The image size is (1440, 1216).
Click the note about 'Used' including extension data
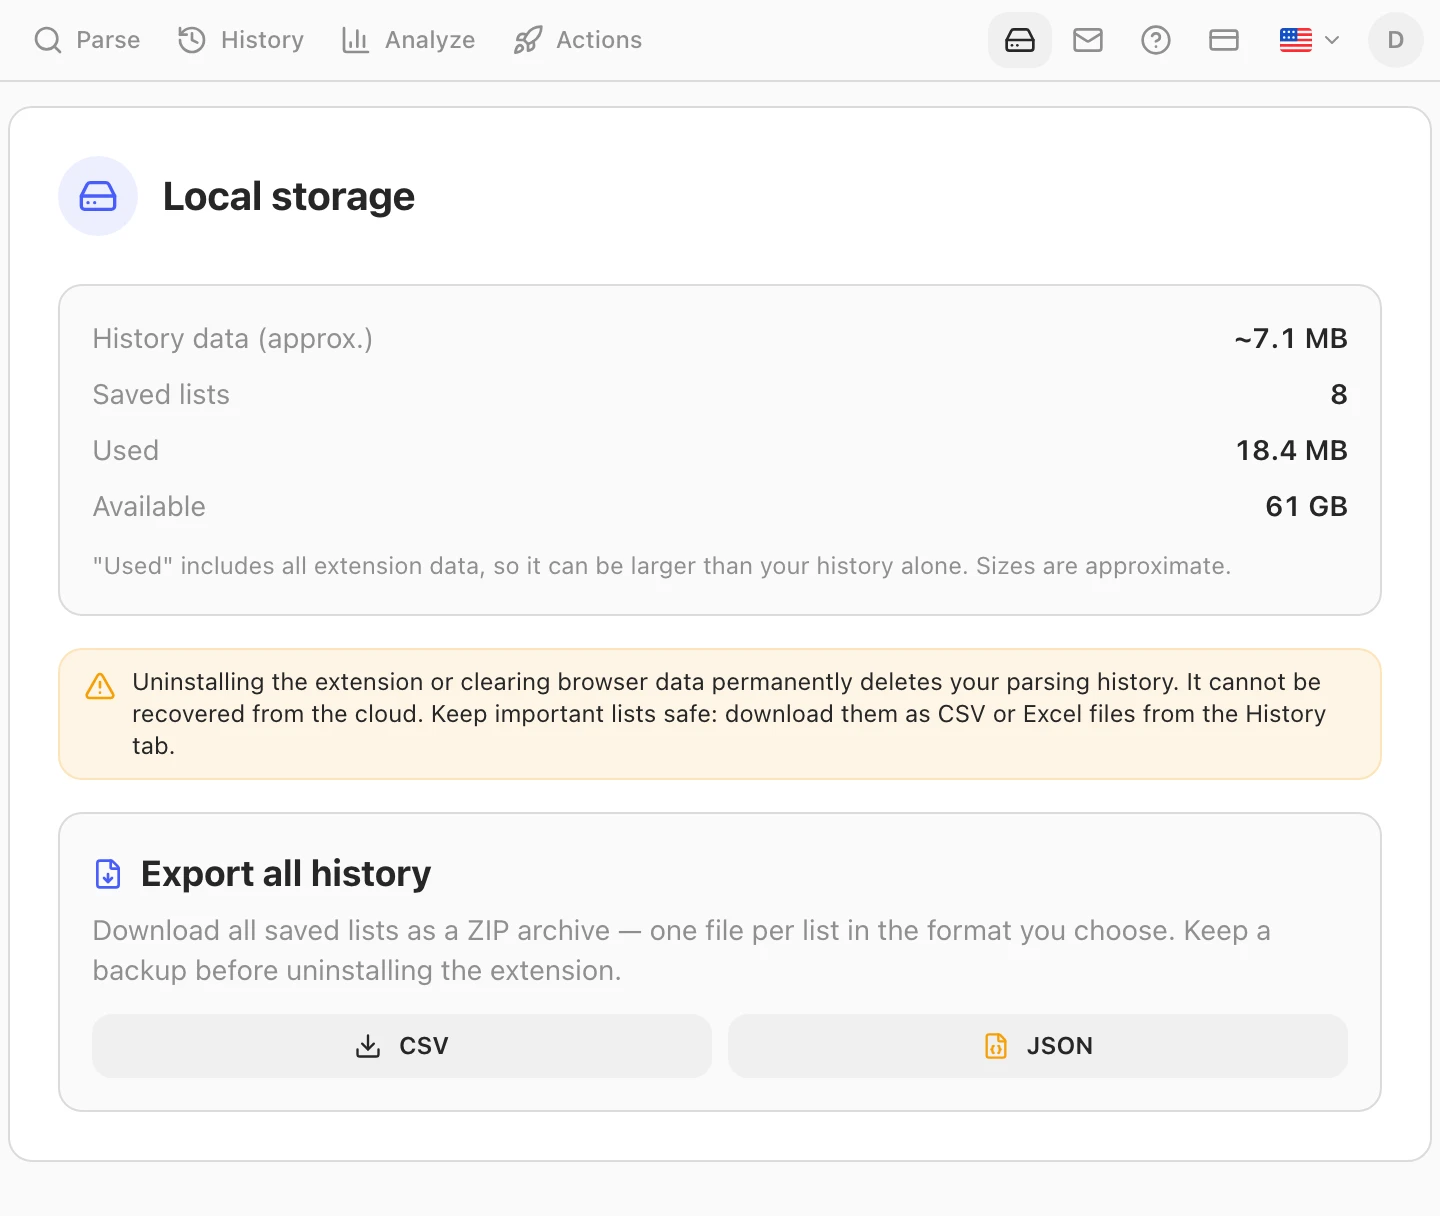(662, 566)
